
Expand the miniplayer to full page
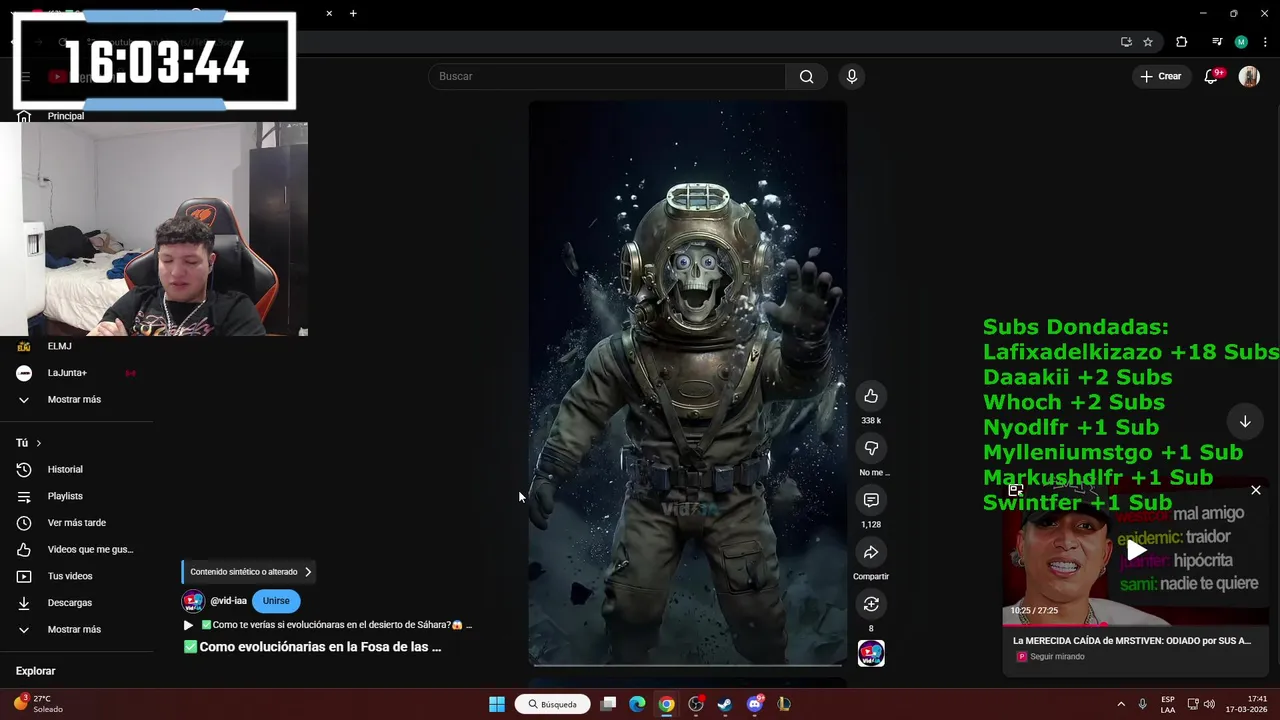tap(1016, 490)
